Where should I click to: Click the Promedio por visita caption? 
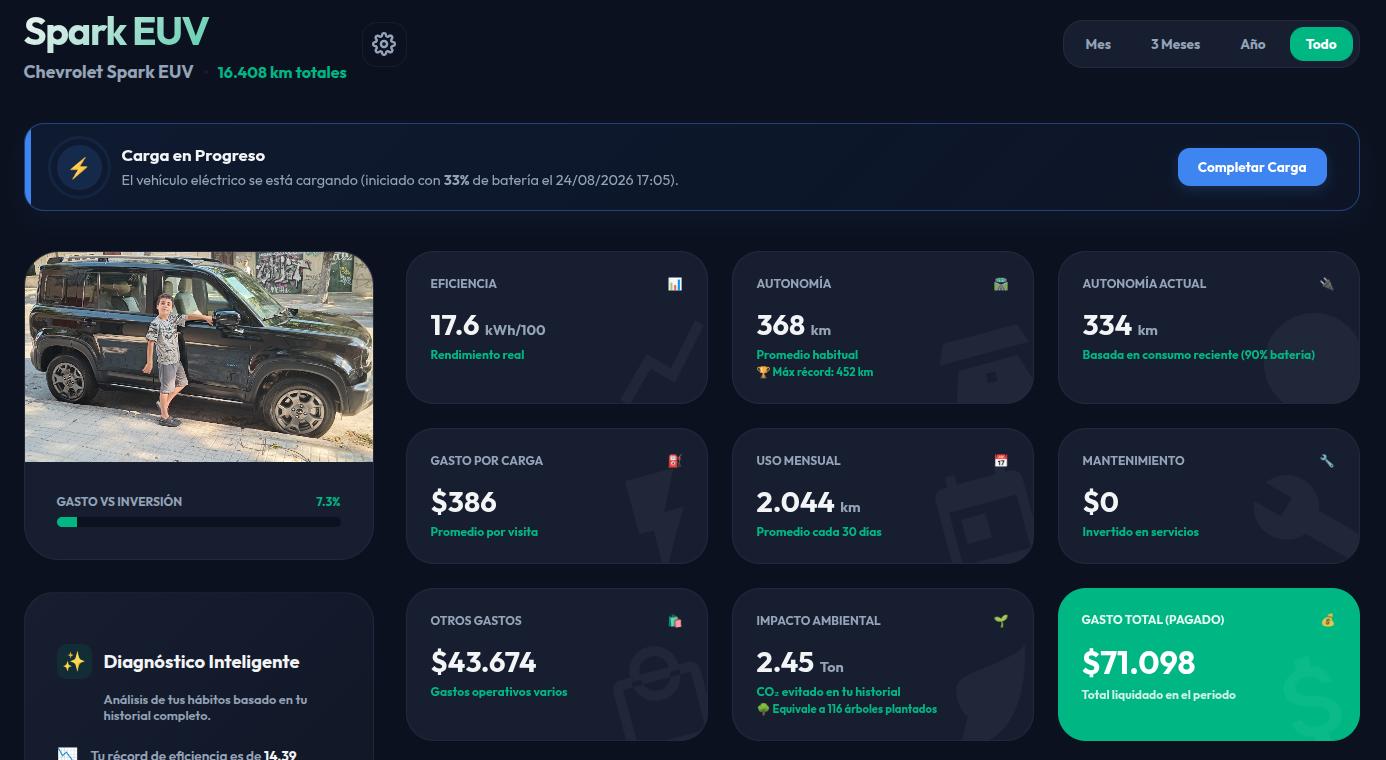click(484, 532)
